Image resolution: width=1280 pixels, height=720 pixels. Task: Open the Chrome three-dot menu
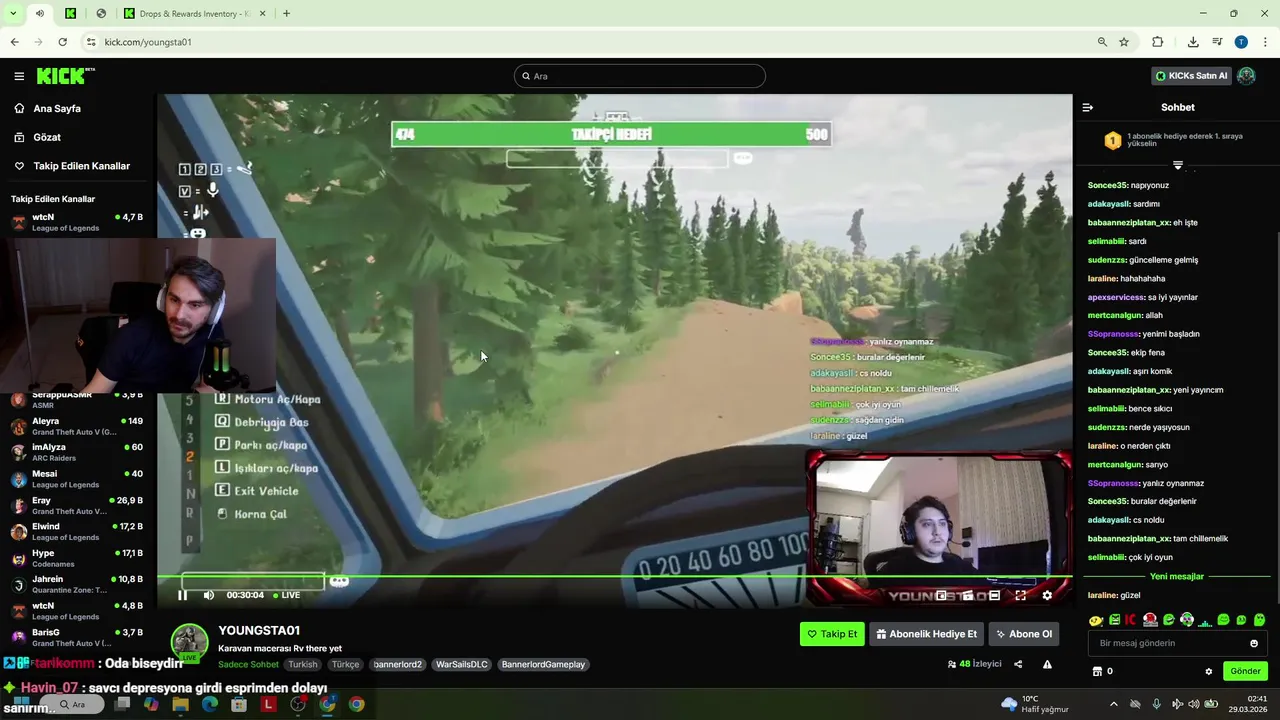pyautogui.click(x=1265, y=42)
